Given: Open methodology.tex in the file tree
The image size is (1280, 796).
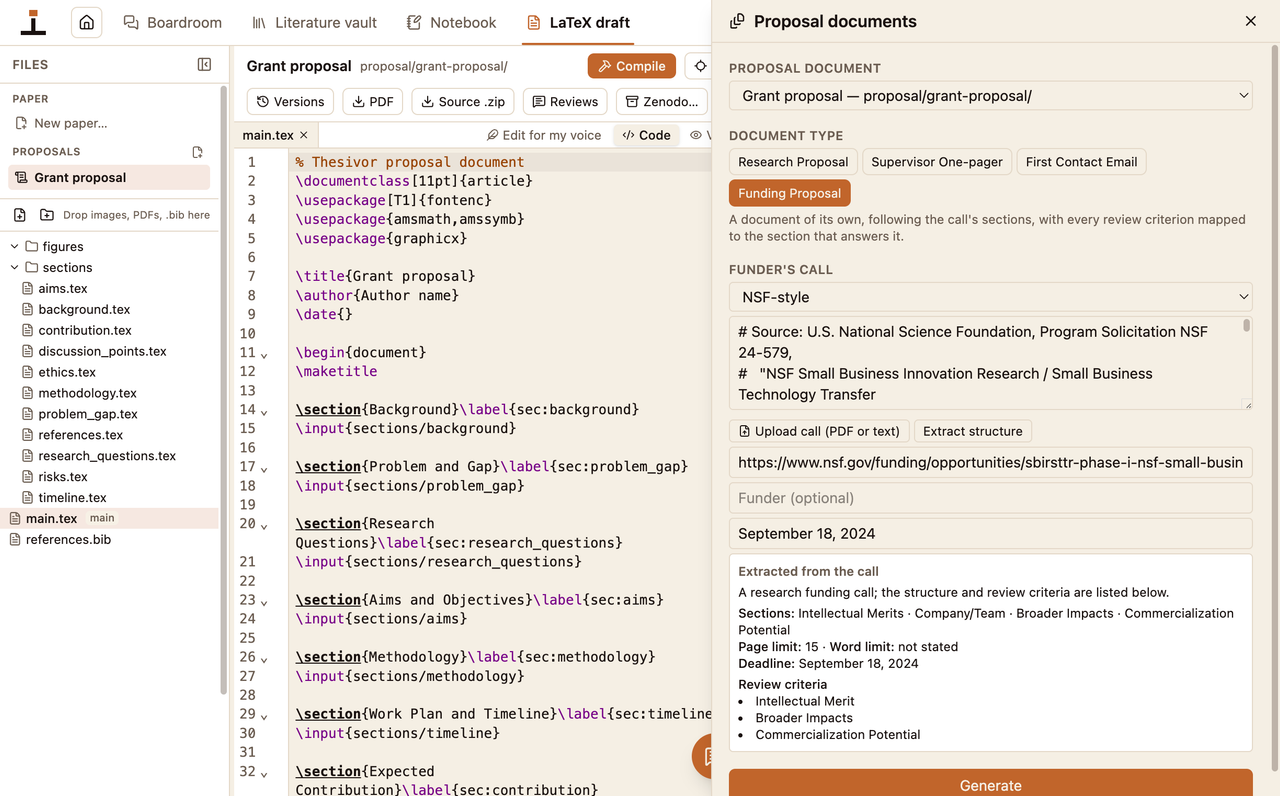Looking at the screenshot, I should 88,393.
